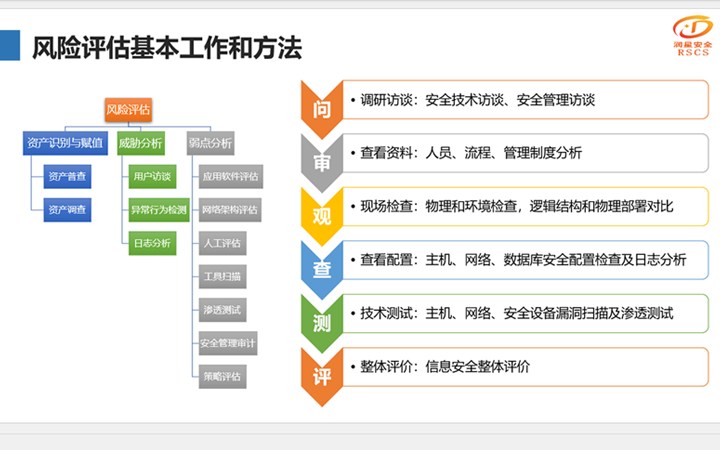Image resolution: width=720 pixels, height=450 pixels.
Task: Click the orange 评 chevron arrow
Action: coord(322,377)
